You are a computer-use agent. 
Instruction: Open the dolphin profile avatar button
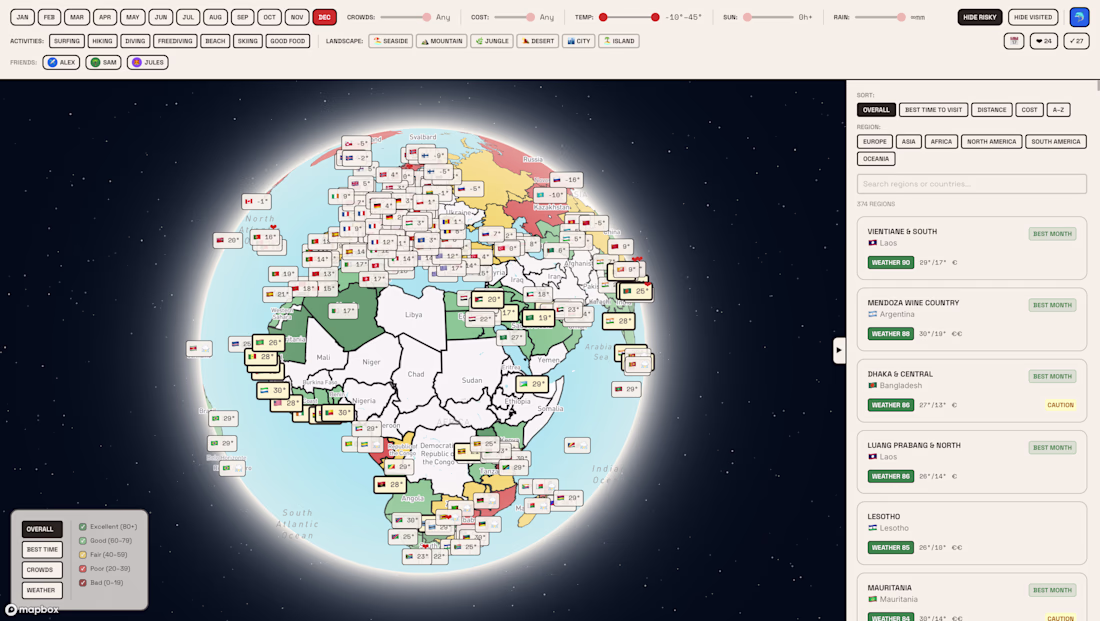coord(1079,17)
